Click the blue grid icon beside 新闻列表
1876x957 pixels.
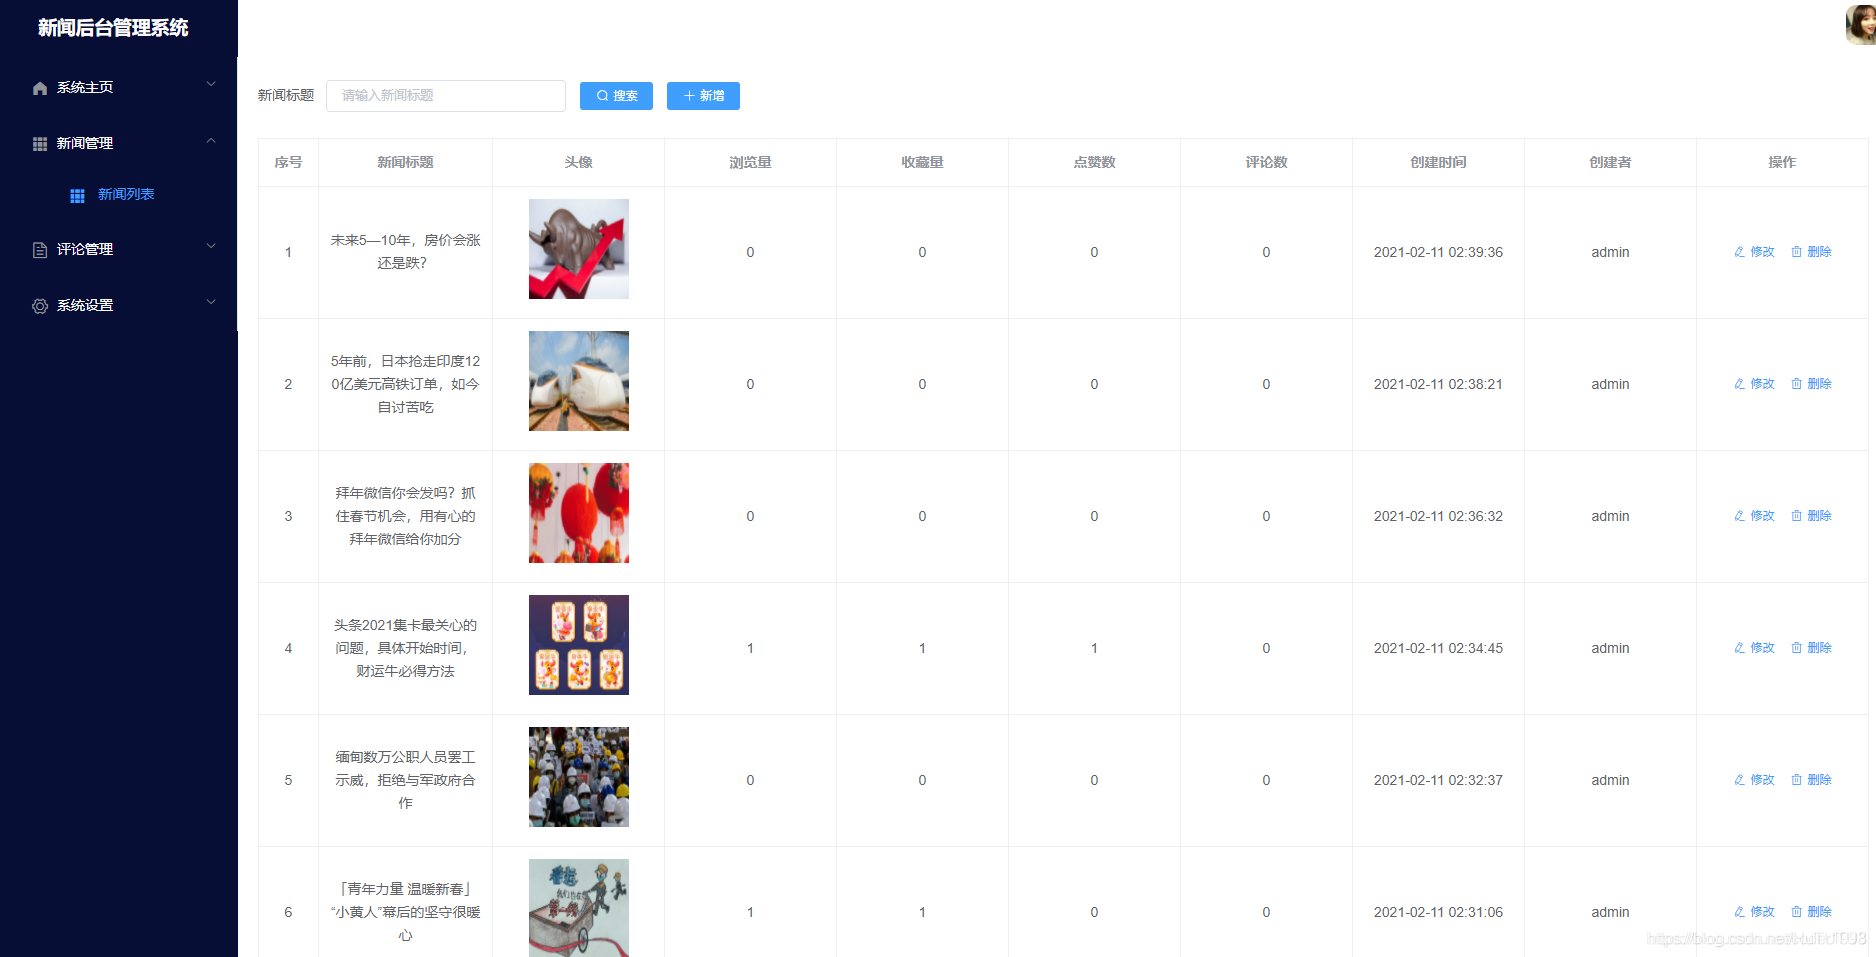click(77, 195)
